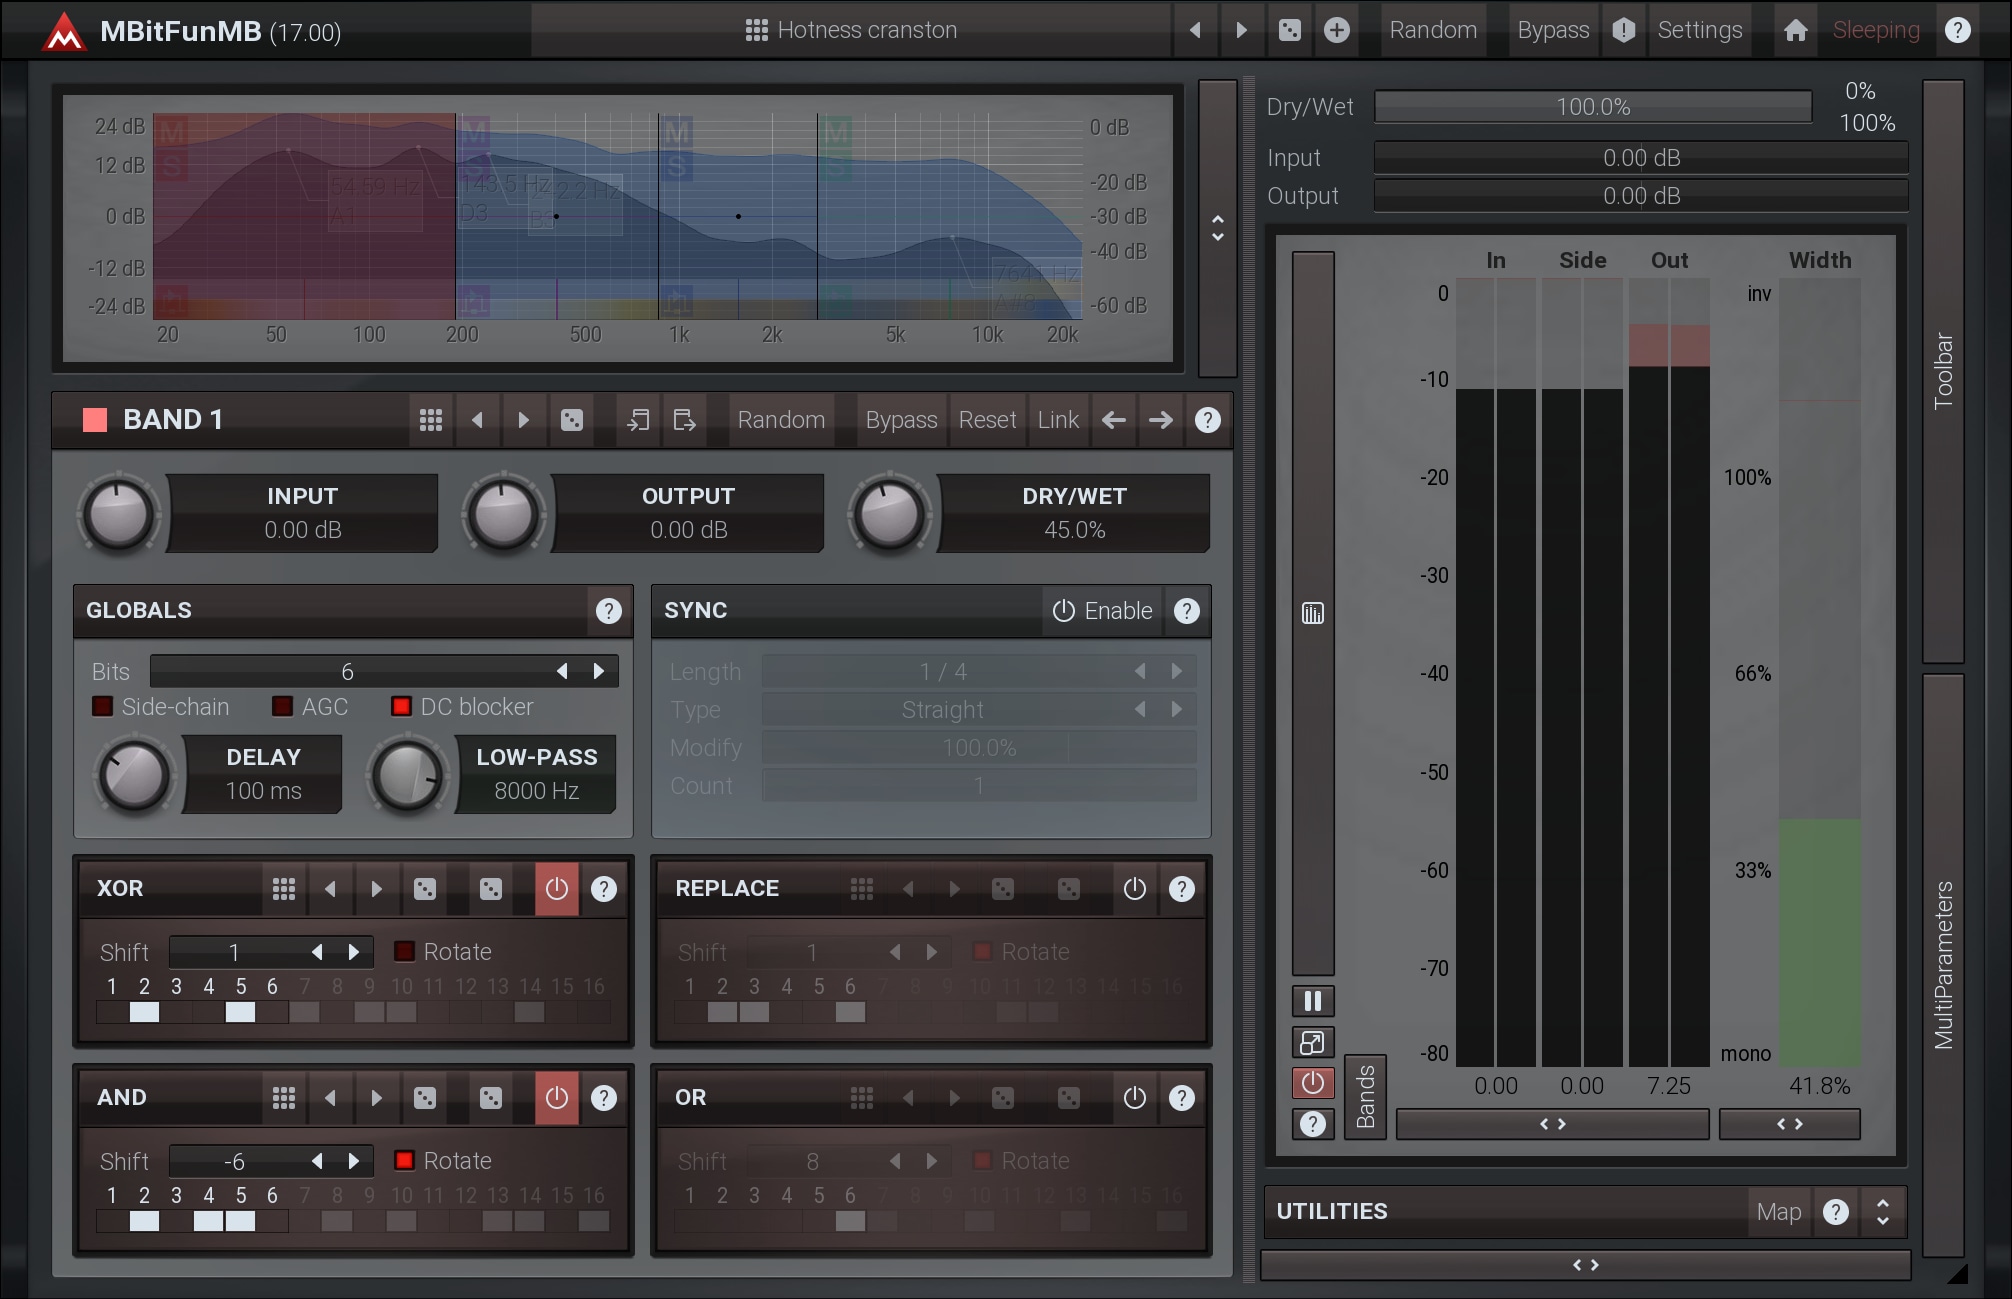Click the home icon in top bar
Image resolution: width=2012 pixels, height=1299 pixels.
point(1795,30)
